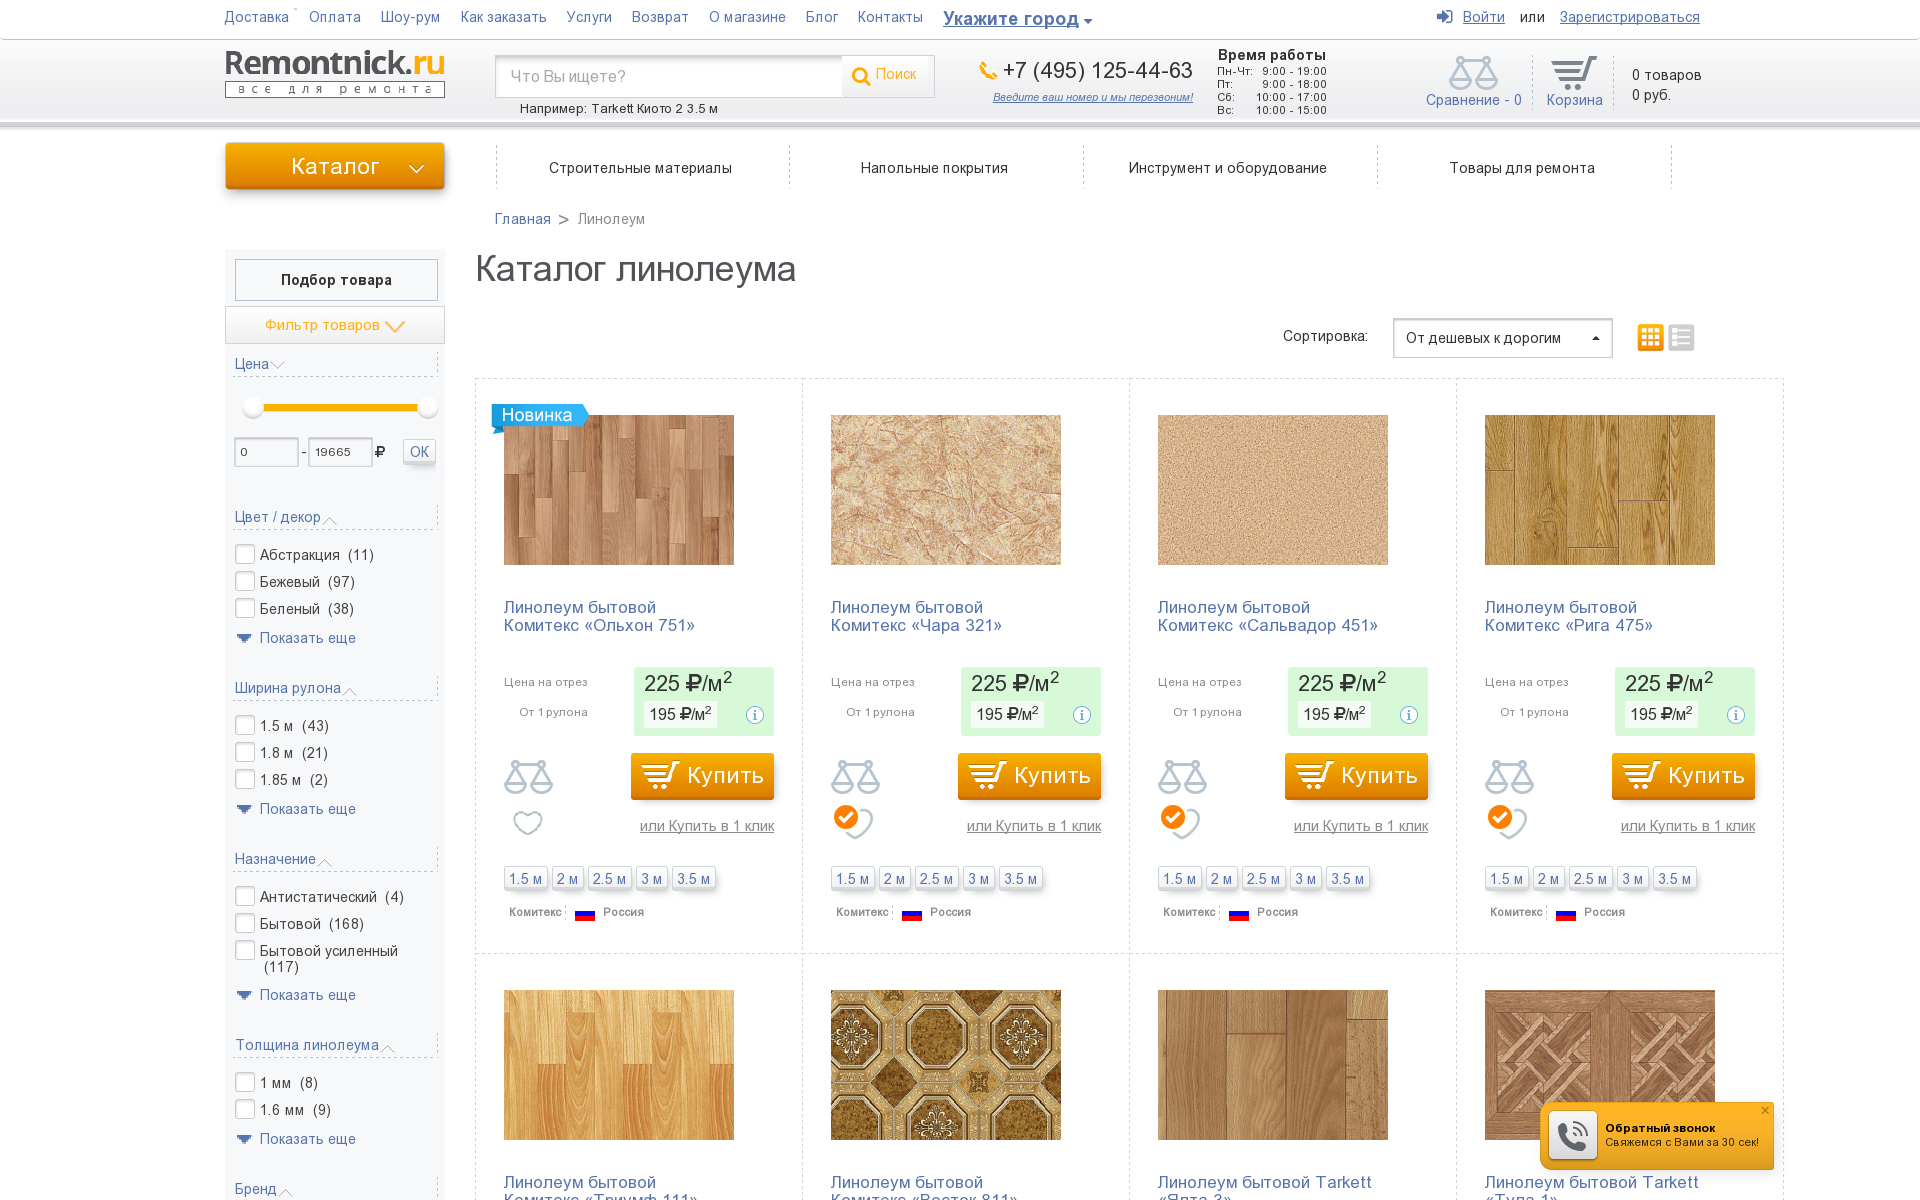Toggle favorite heart for Рига 475

point(1507,821)
